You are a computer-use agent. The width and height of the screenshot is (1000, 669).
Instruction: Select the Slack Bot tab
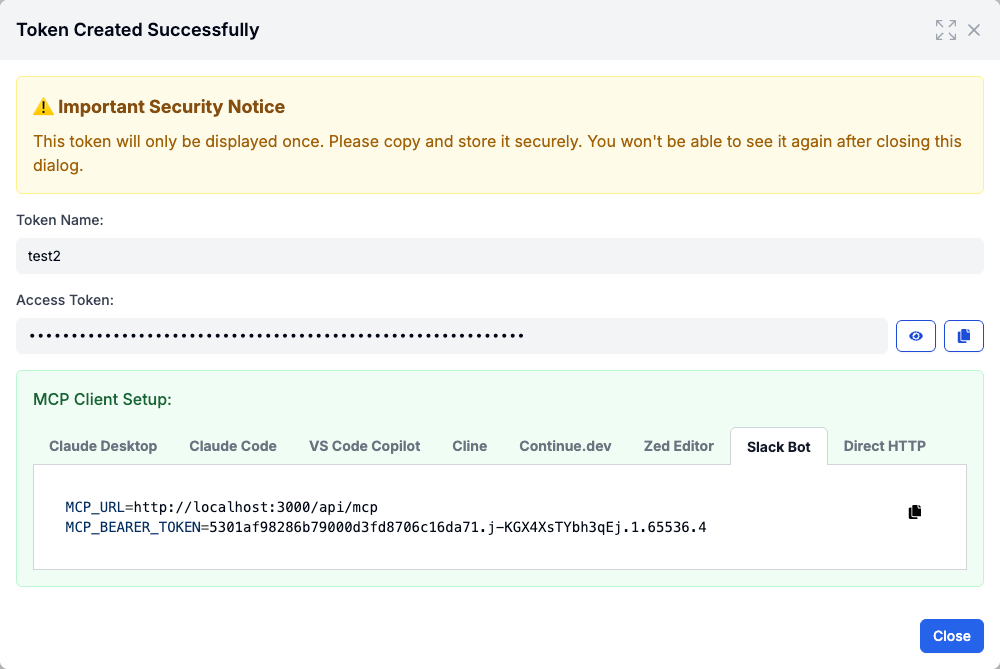tap(779, 447)
